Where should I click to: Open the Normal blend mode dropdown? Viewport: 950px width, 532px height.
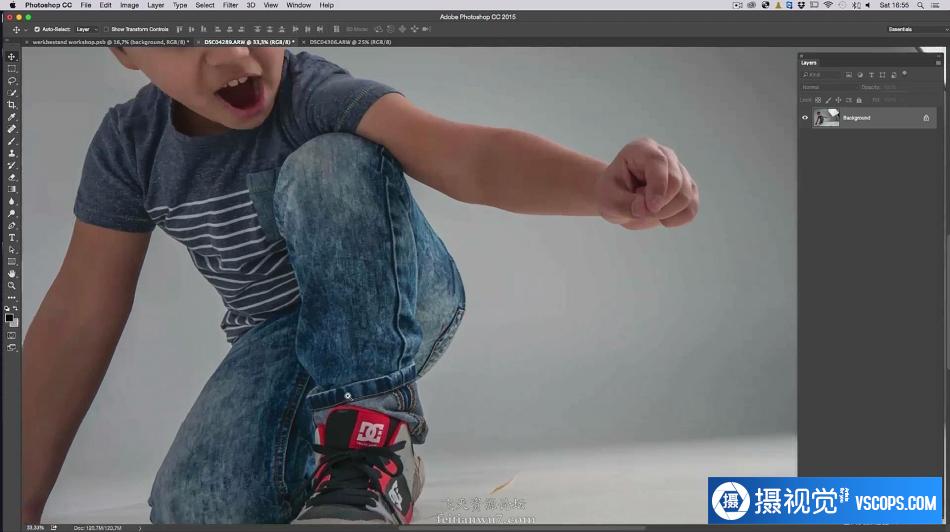(828, 87)
